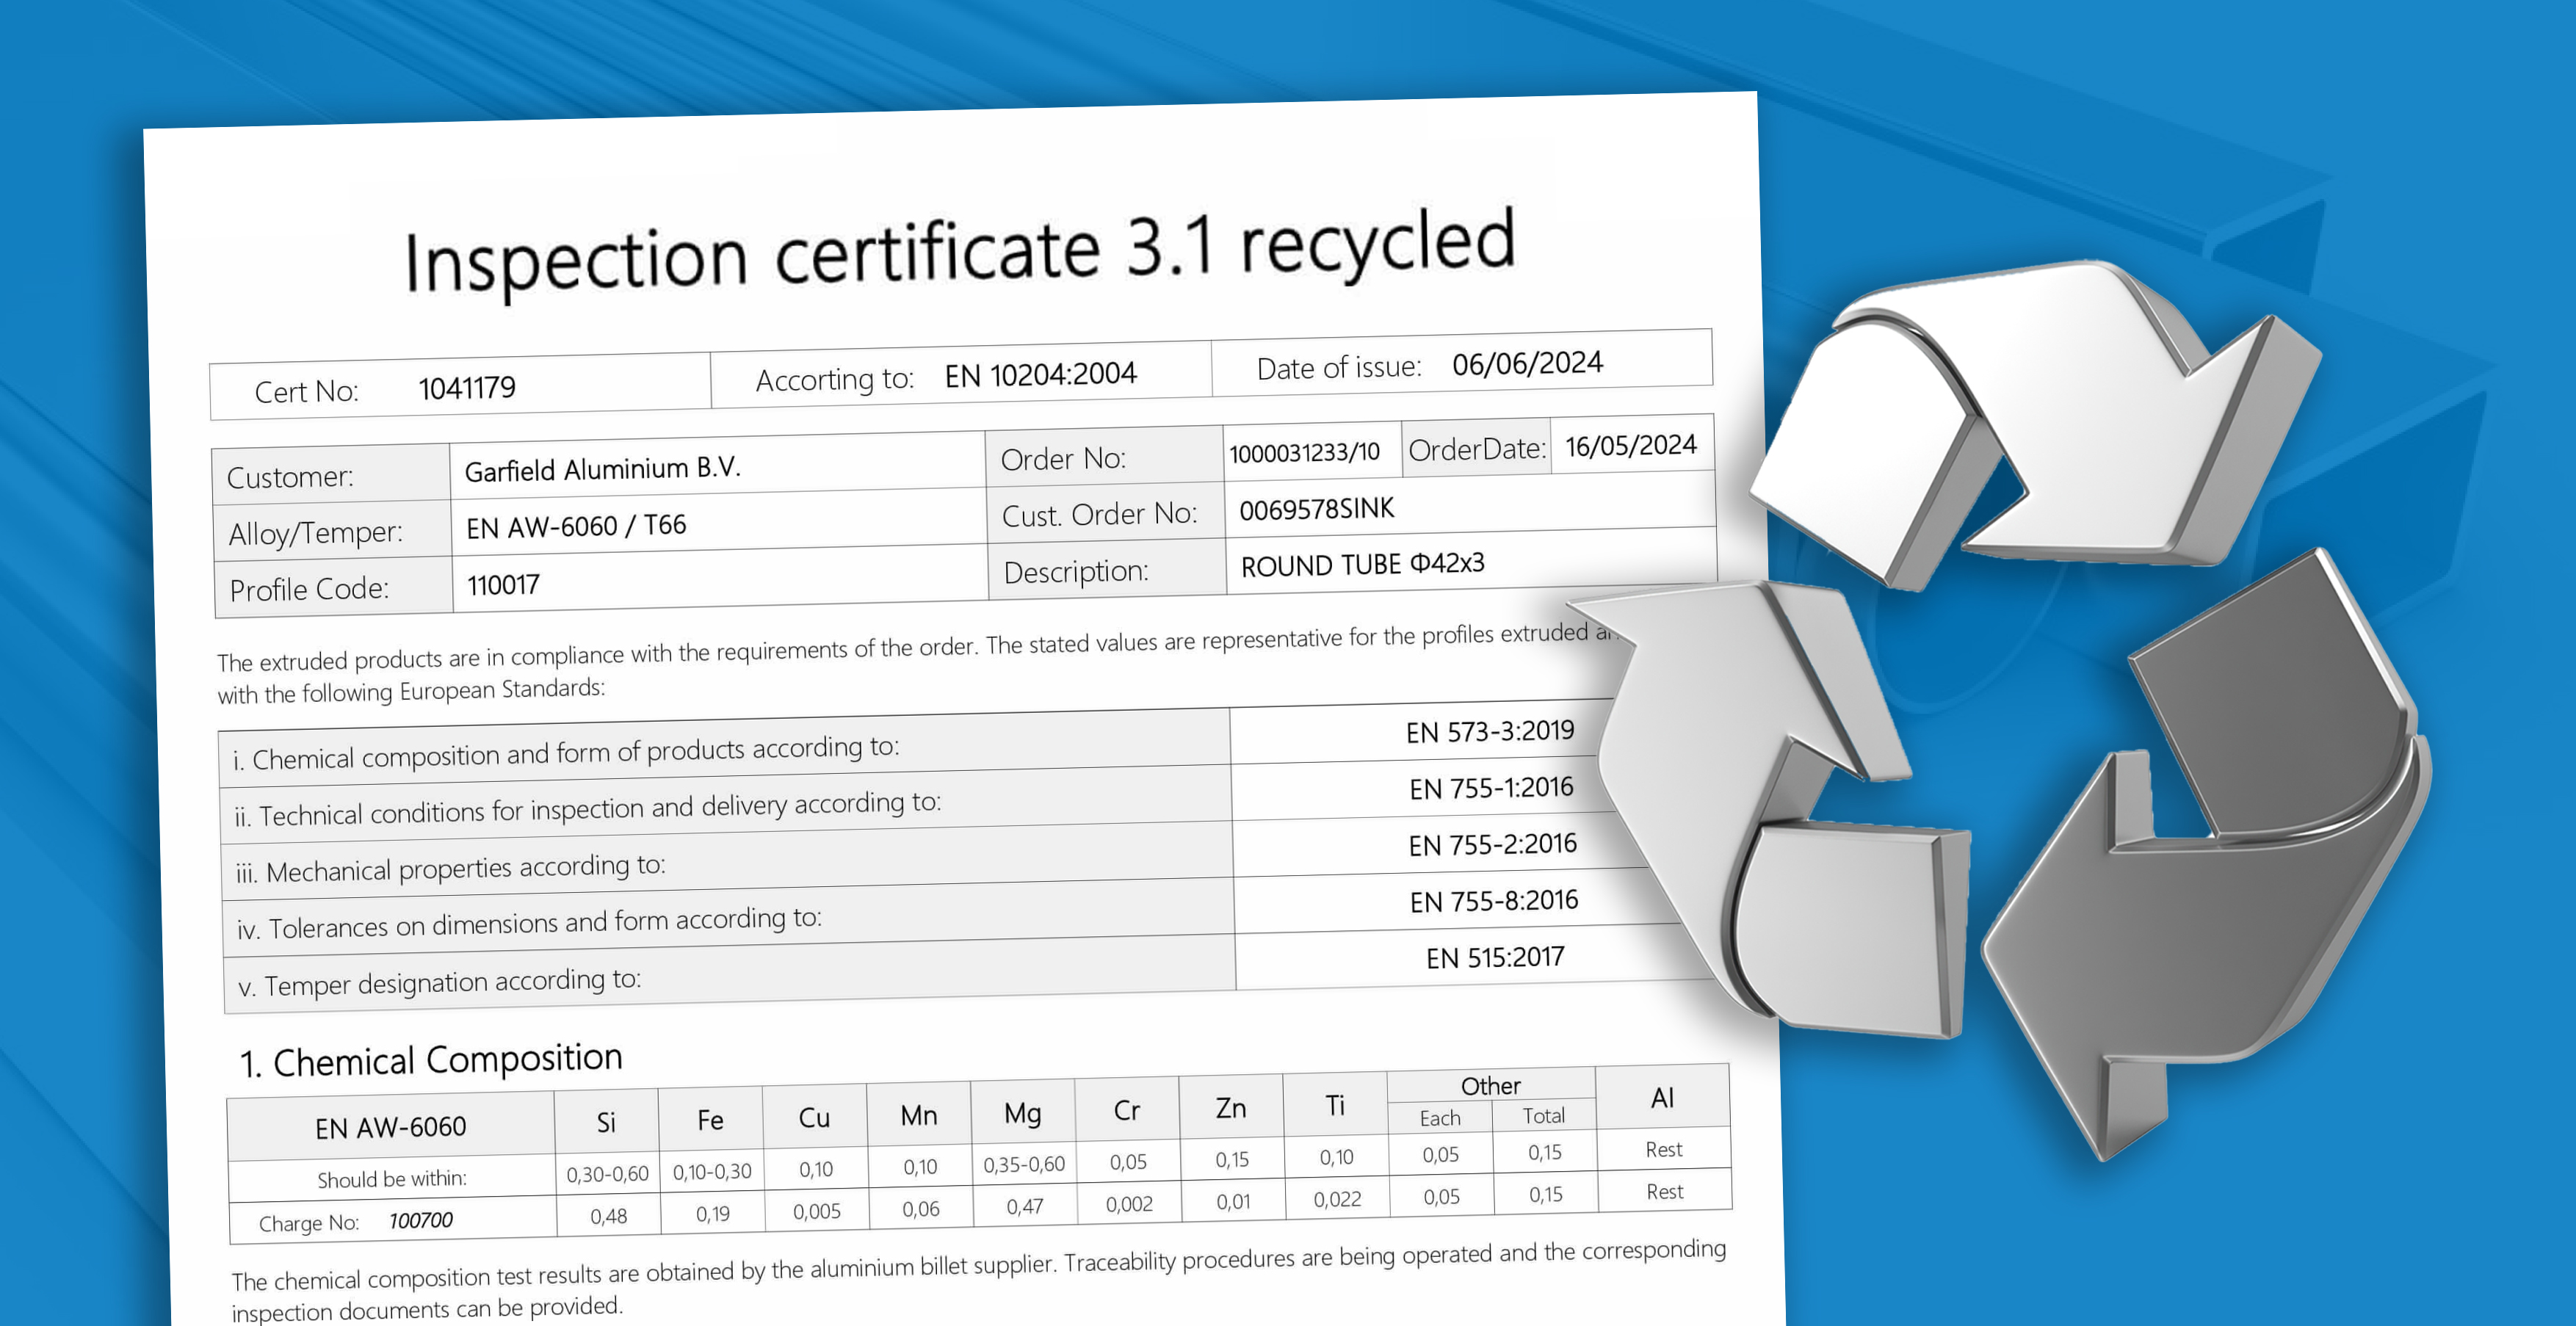
Task: Click the Si limit '0,30-0,60'
Action: (607, 1174)
